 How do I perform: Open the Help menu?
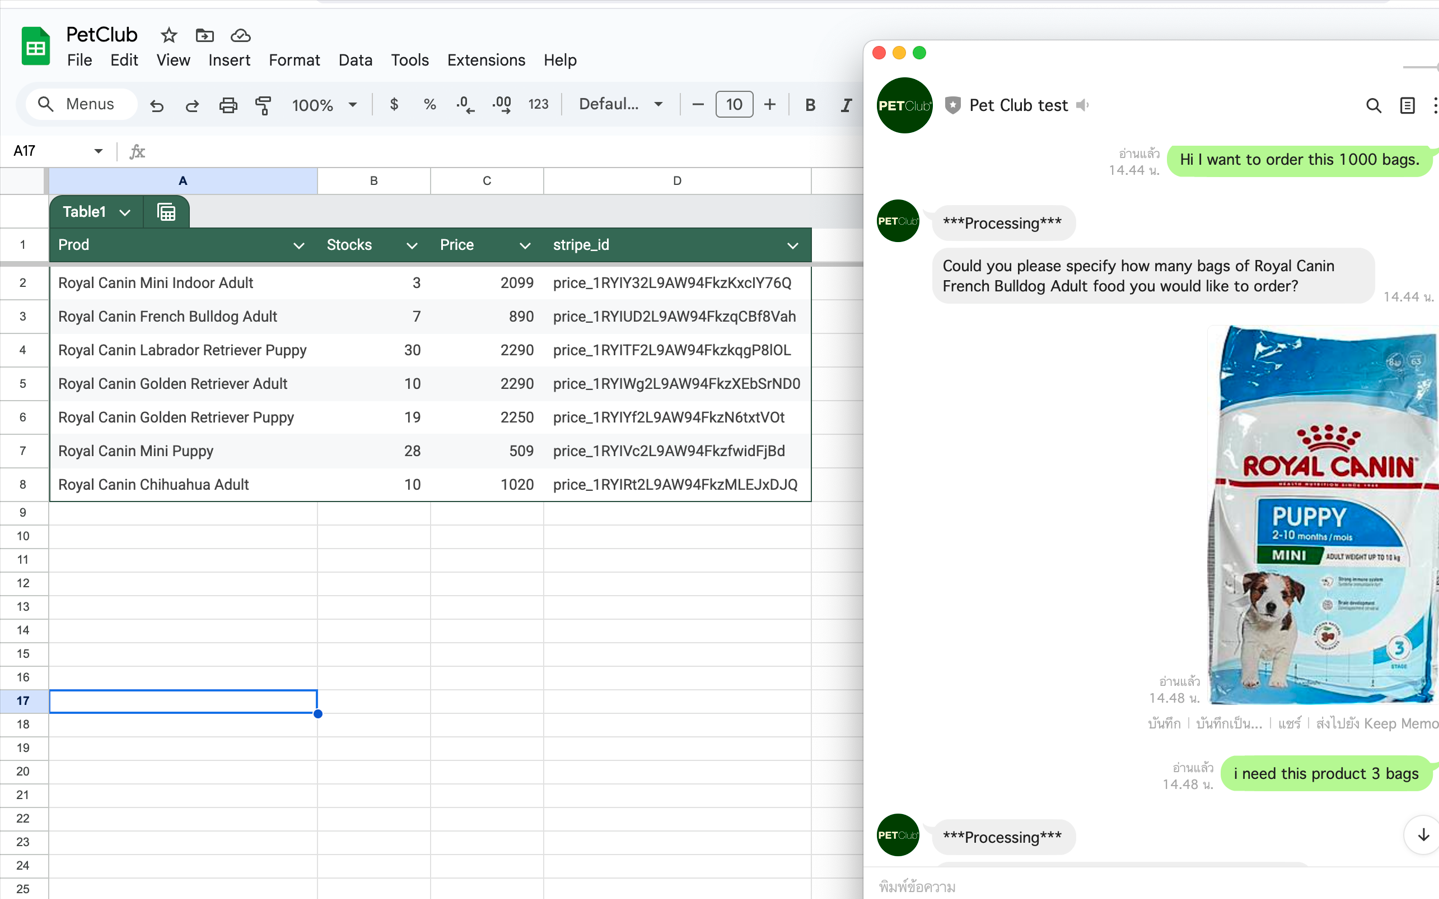560,60
